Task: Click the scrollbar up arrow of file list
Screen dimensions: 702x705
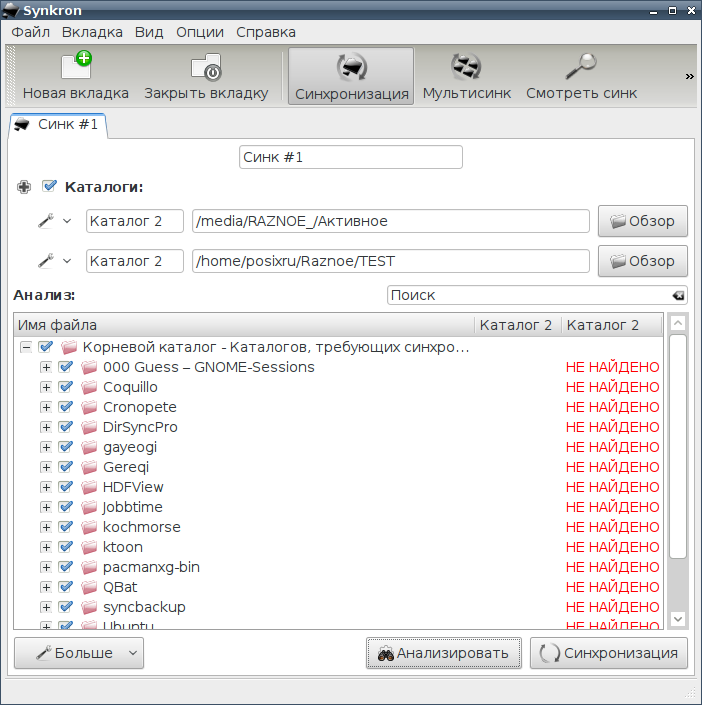Action: [x=678, y=323]
